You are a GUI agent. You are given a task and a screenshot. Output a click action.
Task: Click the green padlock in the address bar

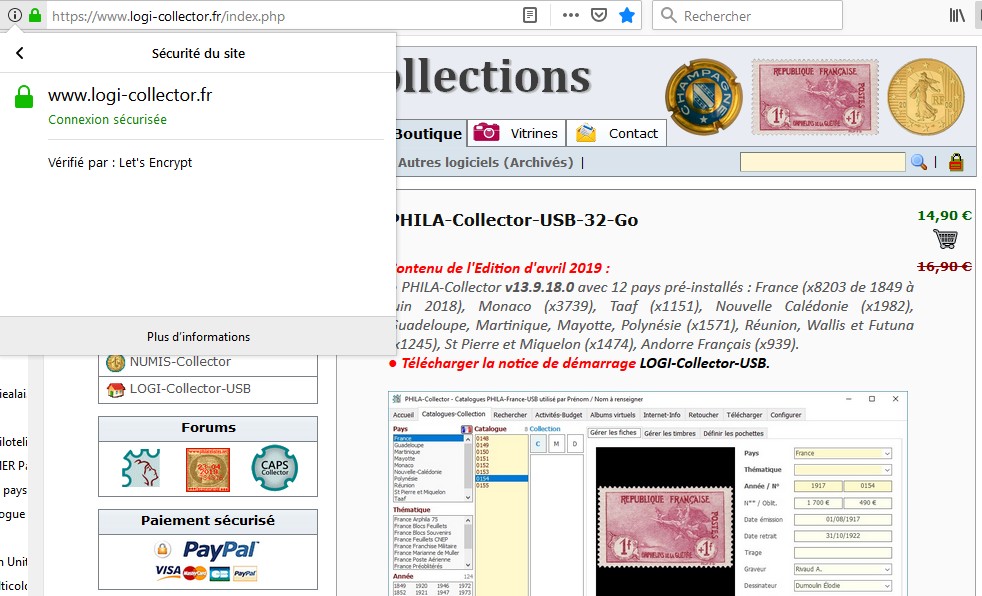tap(35, 16)
